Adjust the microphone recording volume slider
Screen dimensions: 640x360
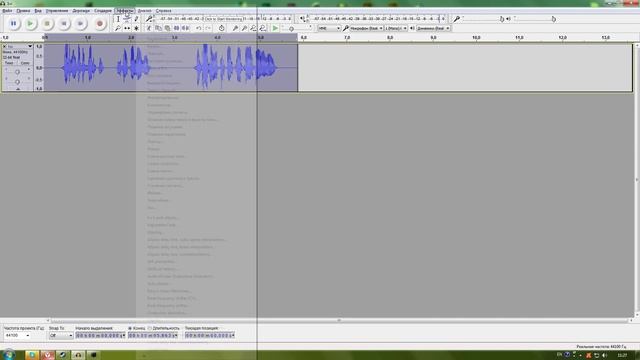coord(482,19)
